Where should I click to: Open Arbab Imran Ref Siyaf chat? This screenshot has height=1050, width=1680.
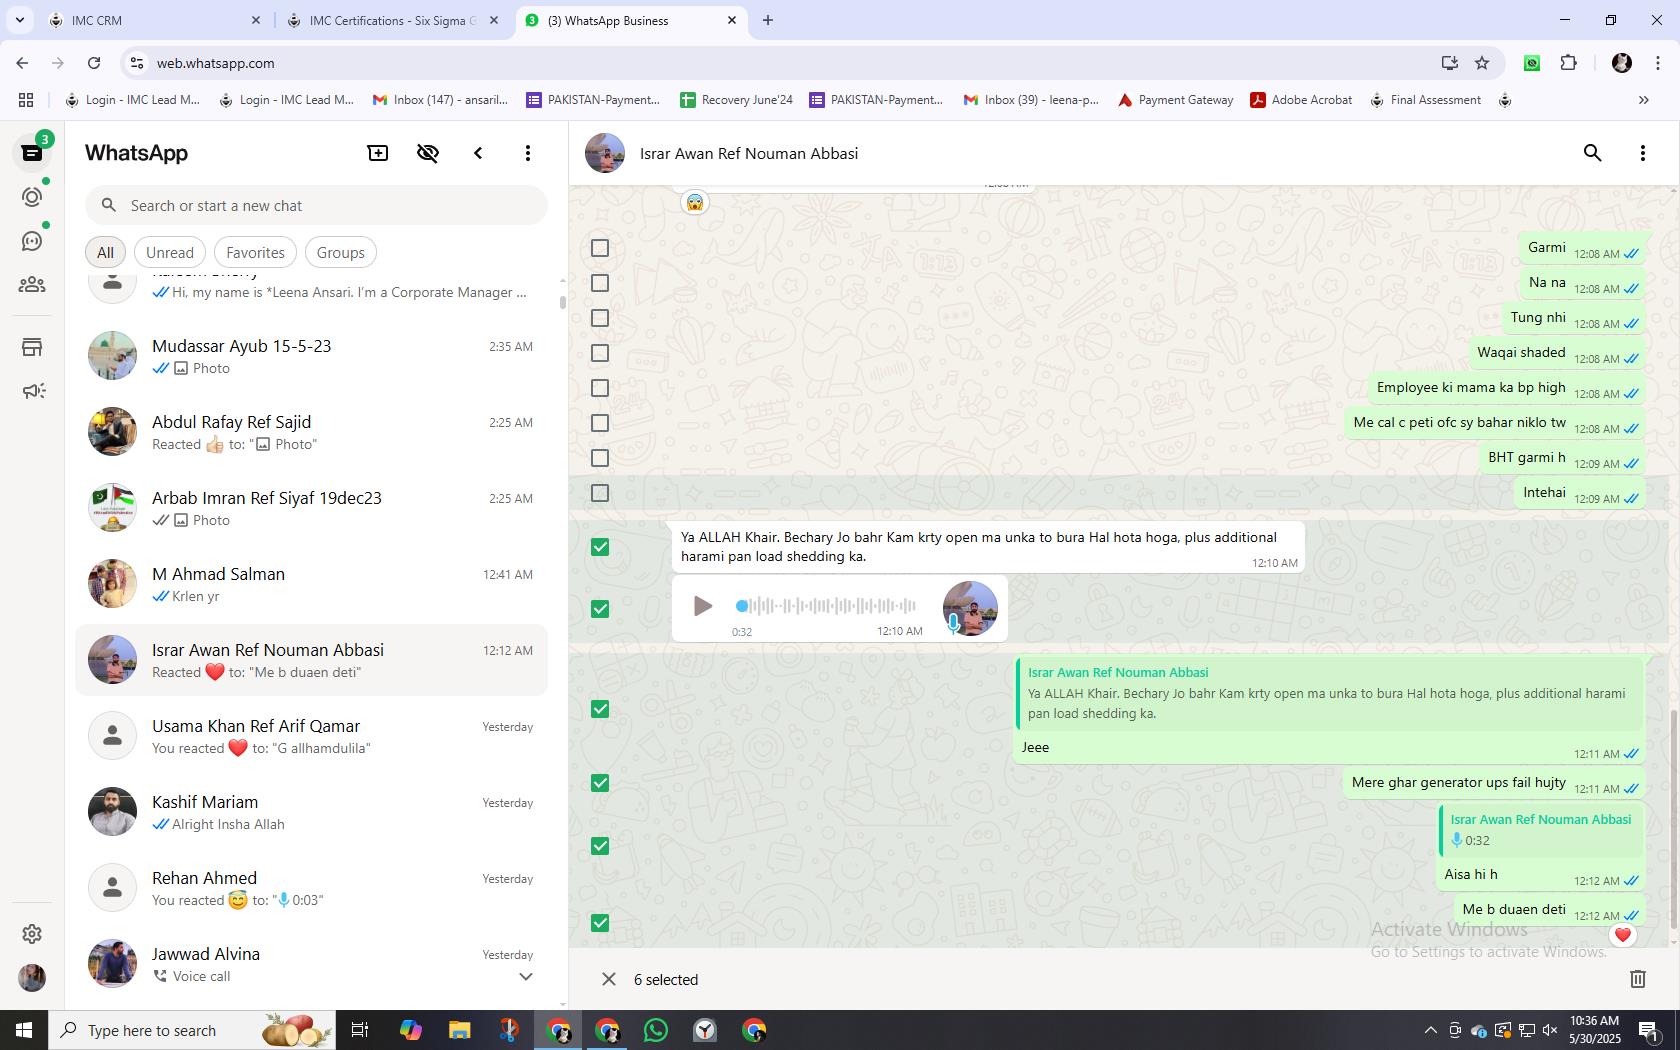pyautogui.click(x=311, y=508)
